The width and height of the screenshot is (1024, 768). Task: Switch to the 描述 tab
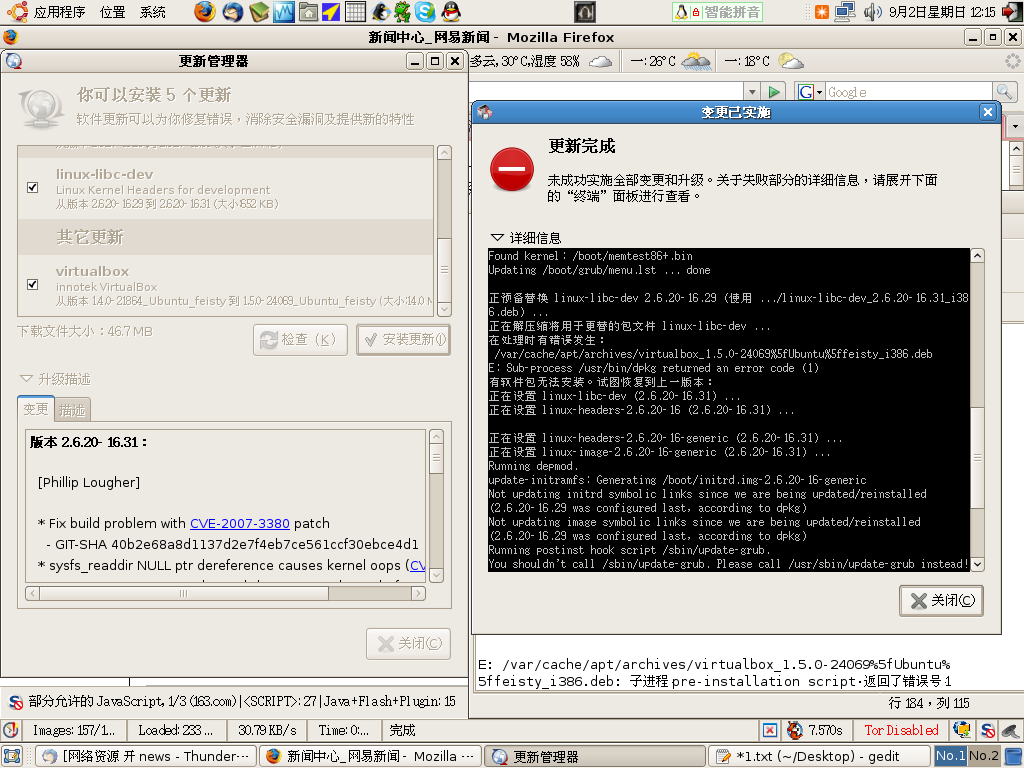click(x=72, y=410)
